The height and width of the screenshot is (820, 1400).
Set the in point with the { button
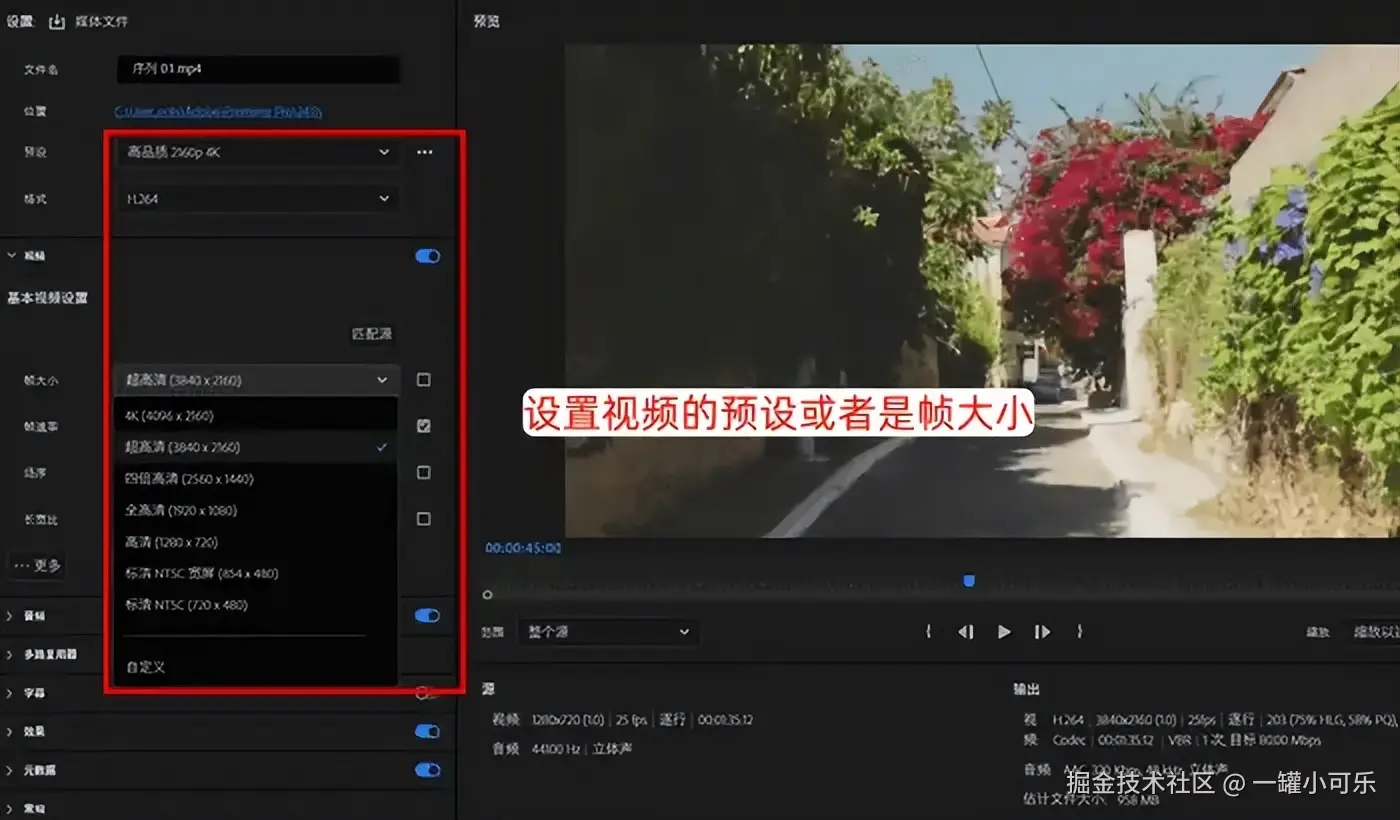click(929, 631)
